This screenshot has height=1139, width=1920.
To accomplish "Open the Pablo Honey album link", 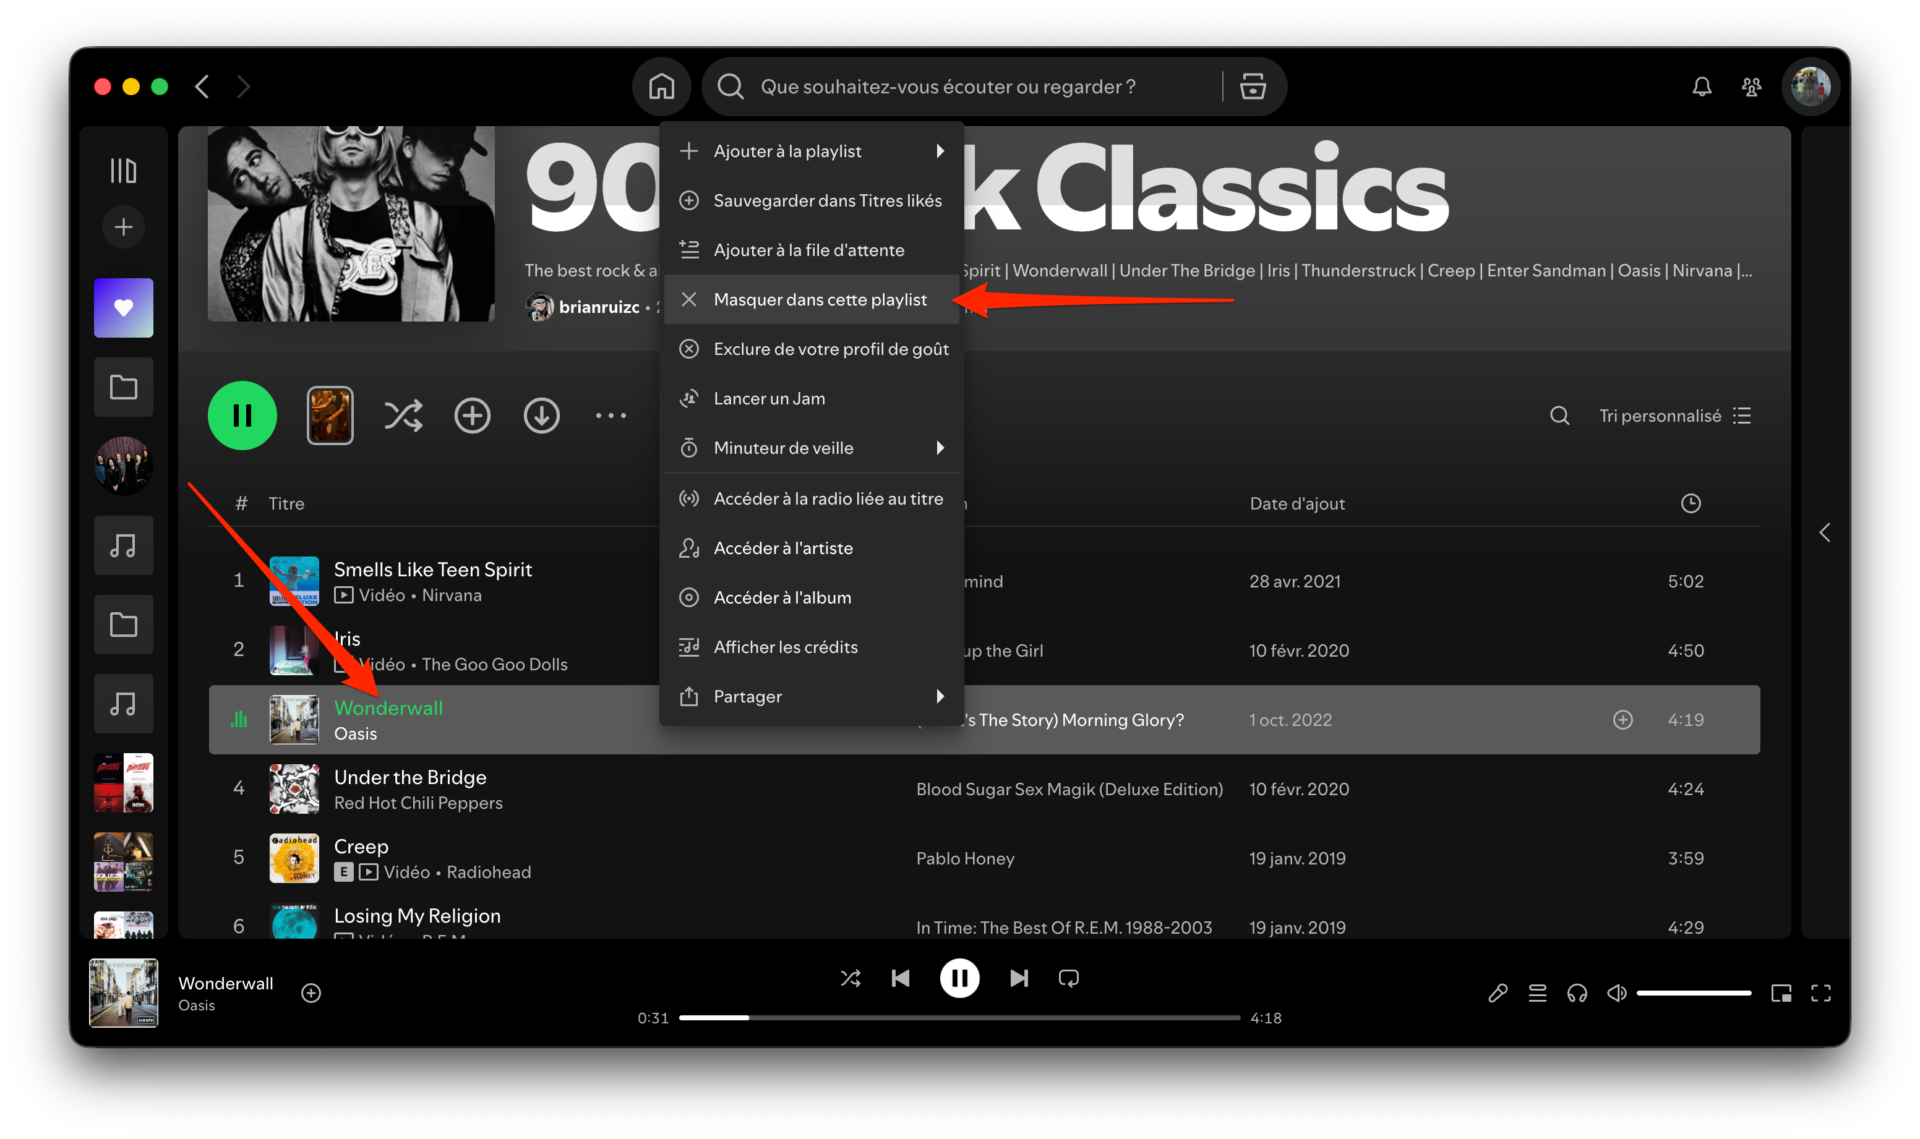I will pos(965,858).
